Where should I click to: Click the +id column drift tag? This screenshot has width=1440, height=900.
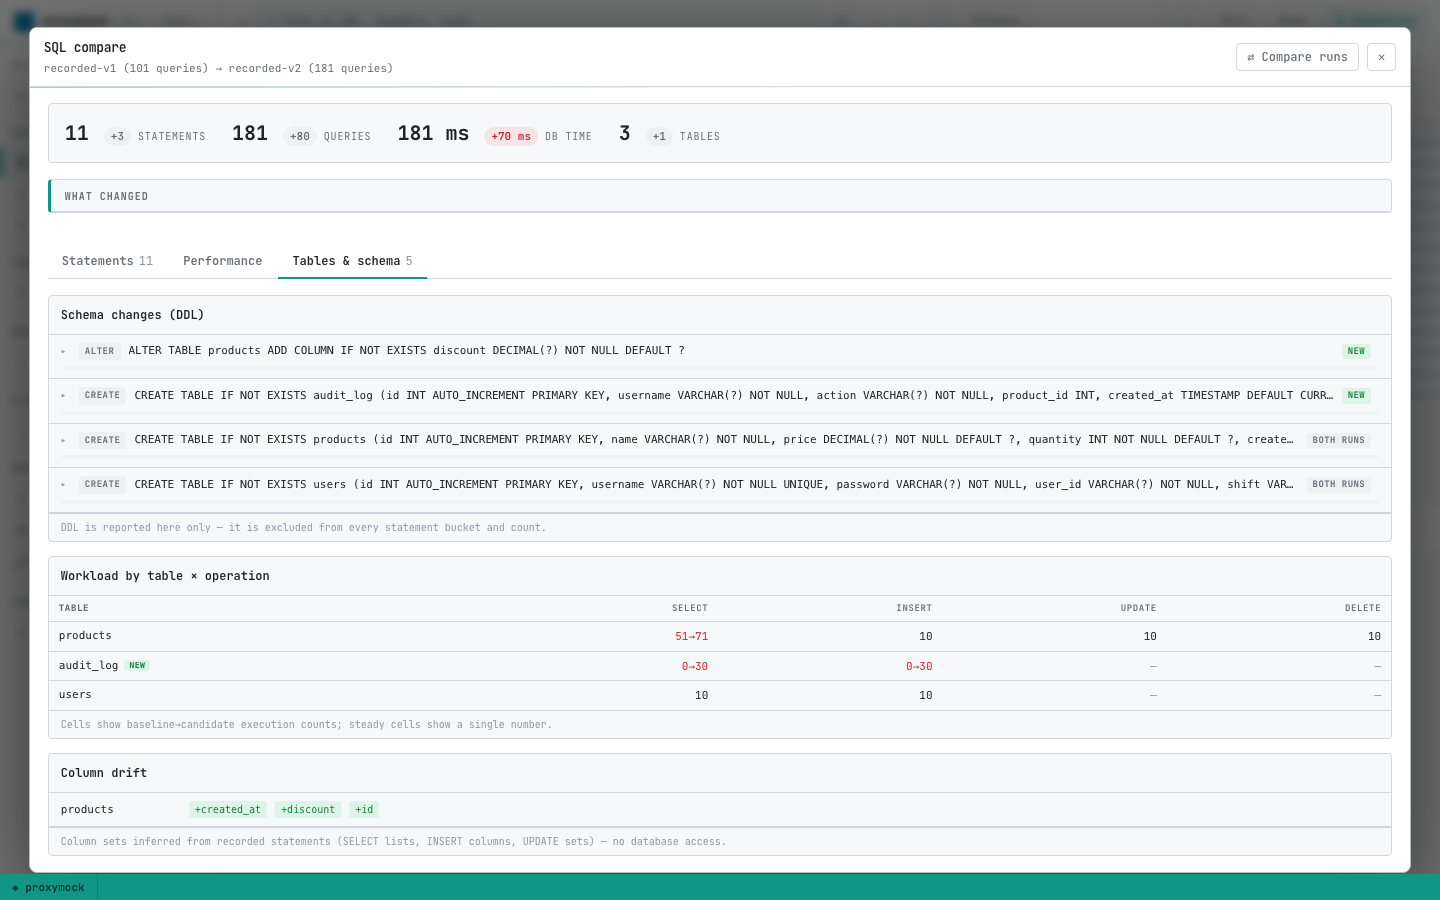364,810
